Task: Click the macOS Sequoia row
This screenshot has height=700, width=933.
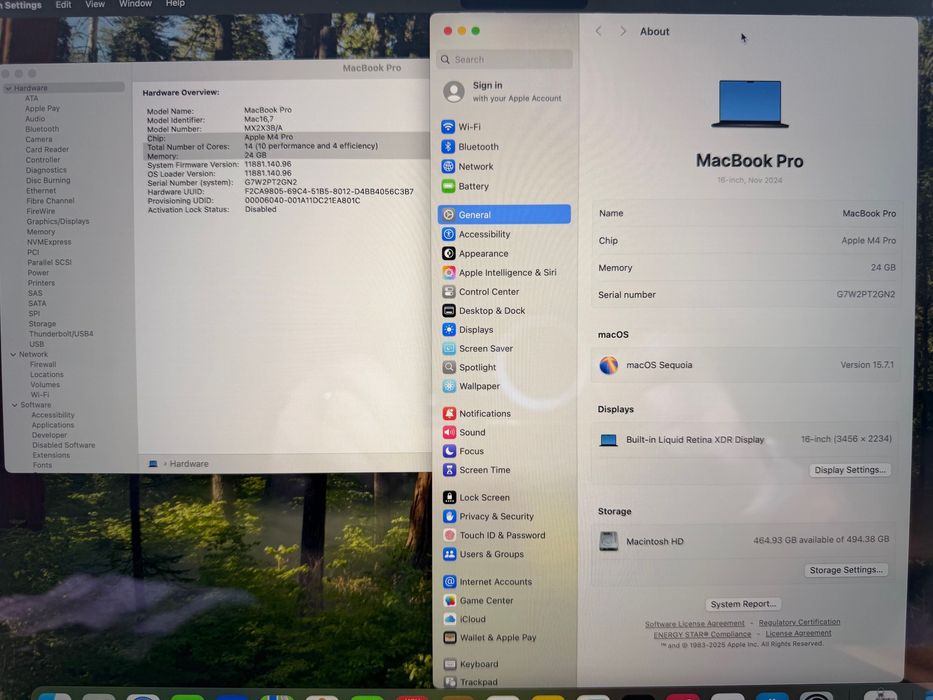Action: click(x=746, y=365)
